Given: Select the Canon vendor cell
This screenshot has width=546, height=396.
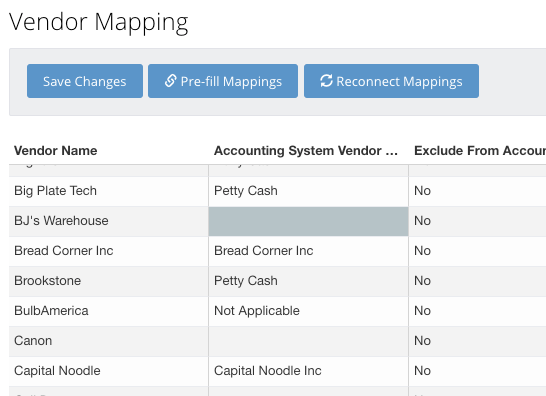Looking at the screenshot, I should (x=109, y=341).
